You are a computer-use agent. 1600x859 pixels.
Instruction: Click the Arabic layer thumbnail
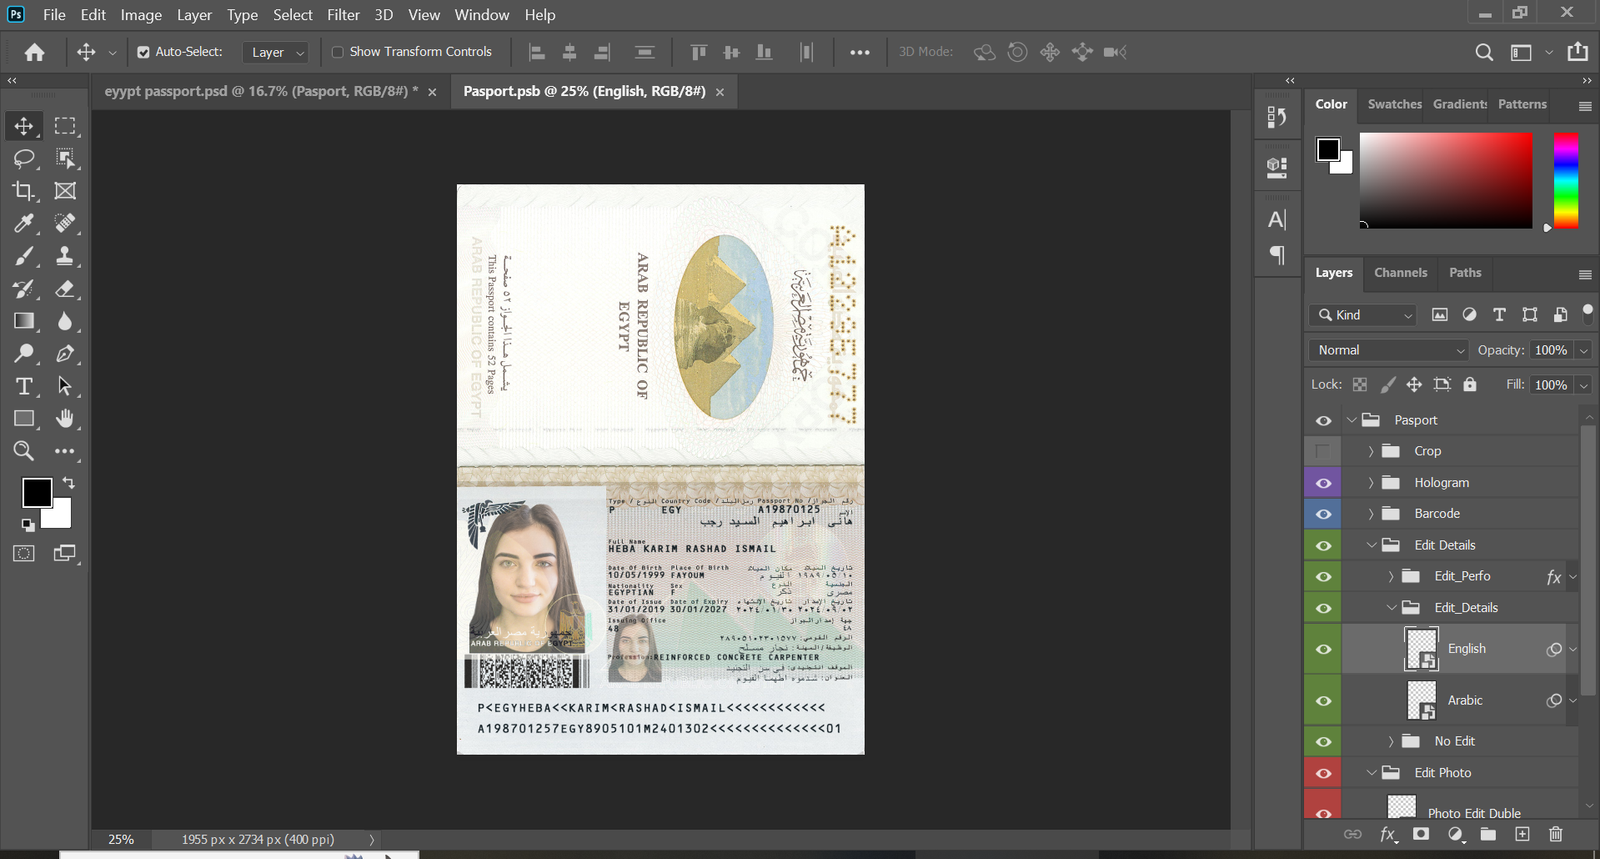click(1421, 700)
